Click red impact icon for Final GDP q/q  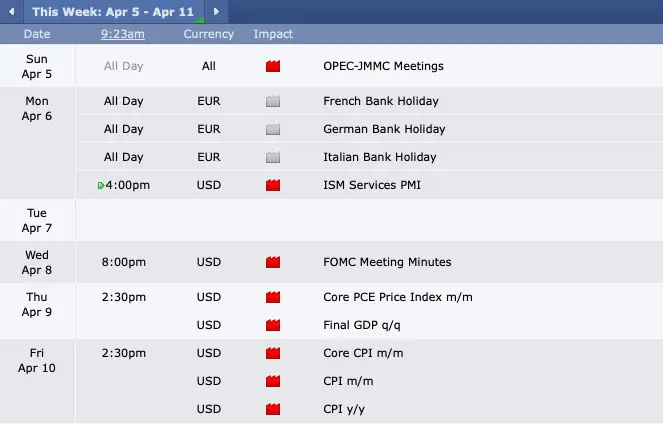273,325
